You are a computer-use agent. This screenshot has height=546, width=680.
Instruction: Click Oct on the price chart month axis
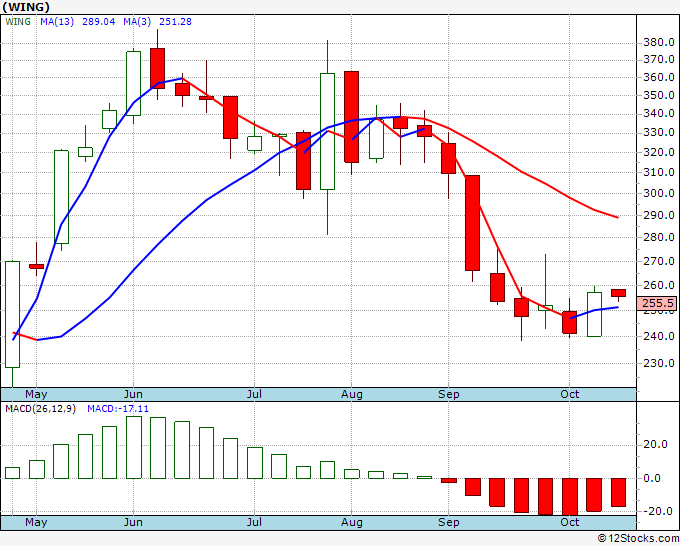coord(569,394)
